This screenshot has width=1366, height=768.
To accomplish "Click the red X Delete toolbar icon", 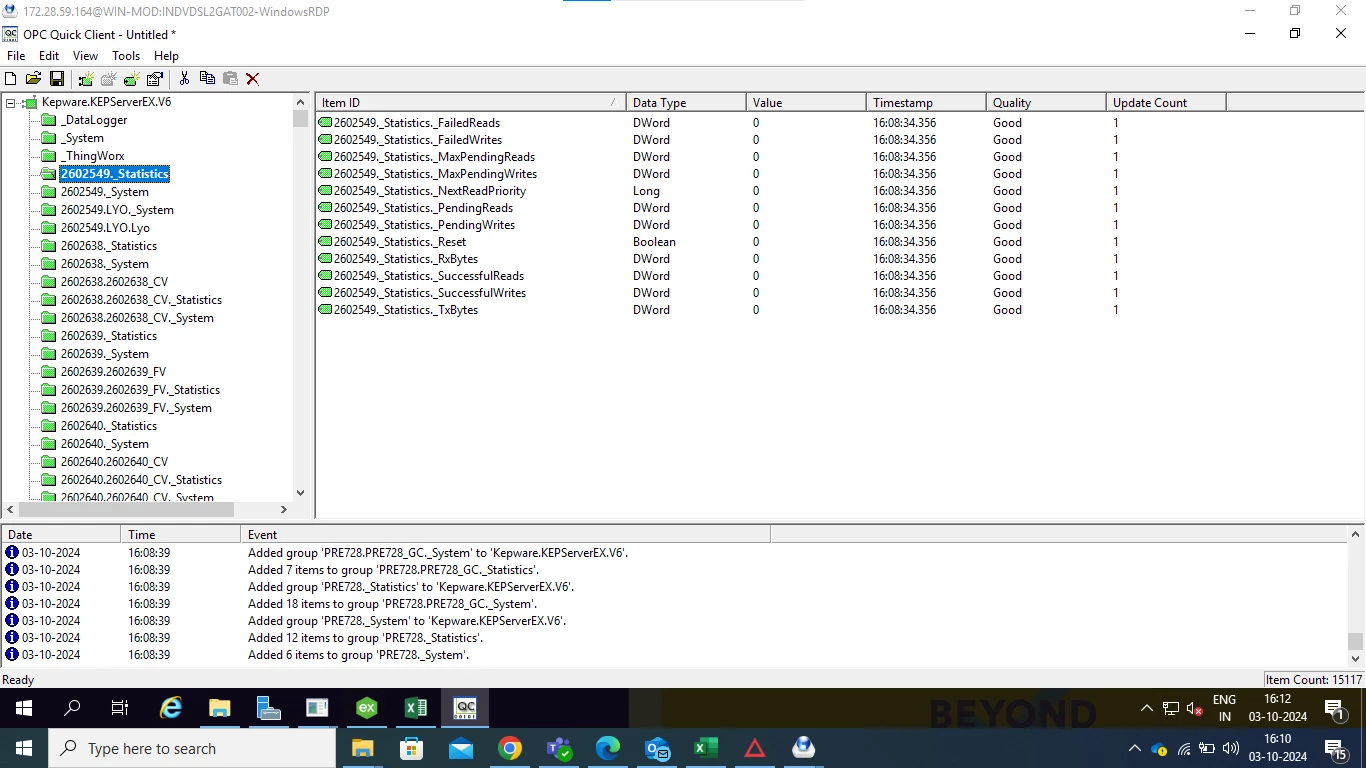I will point(253,79).
